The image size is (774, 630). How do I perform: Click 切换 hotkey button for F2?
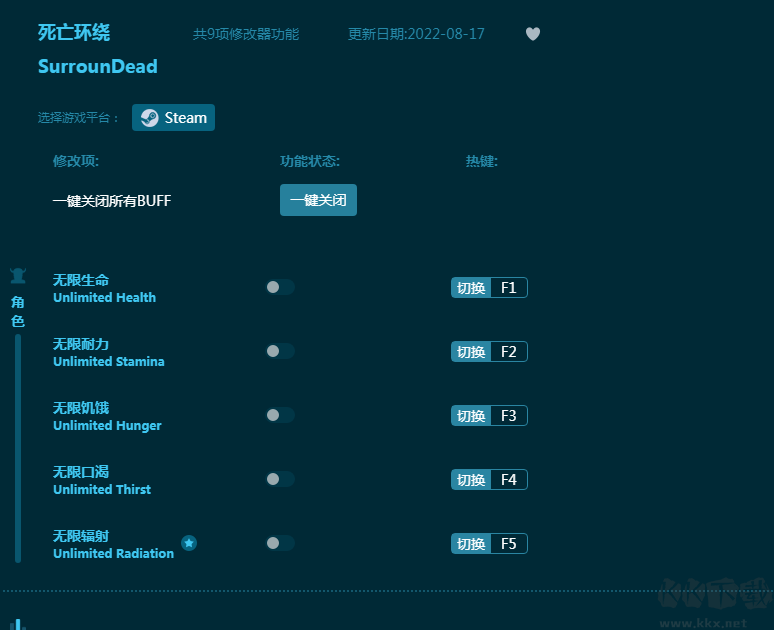pyautogui.click(x=471, y=352)
